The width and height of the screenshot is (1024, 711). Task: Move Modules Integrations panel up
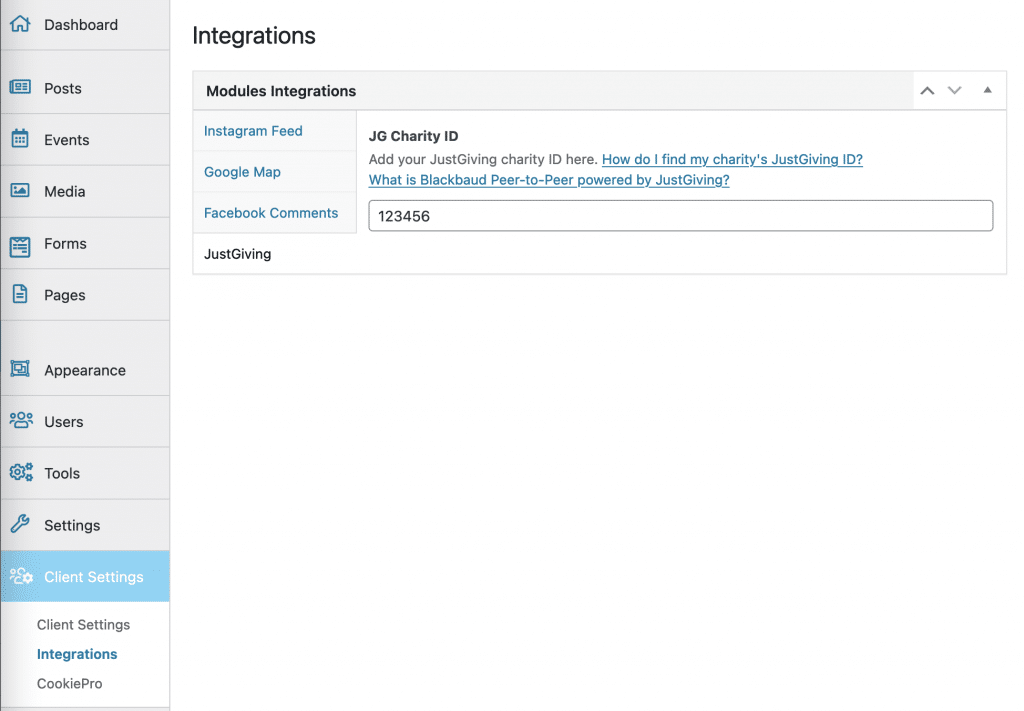pyautogui.click(x=927, y=91)
